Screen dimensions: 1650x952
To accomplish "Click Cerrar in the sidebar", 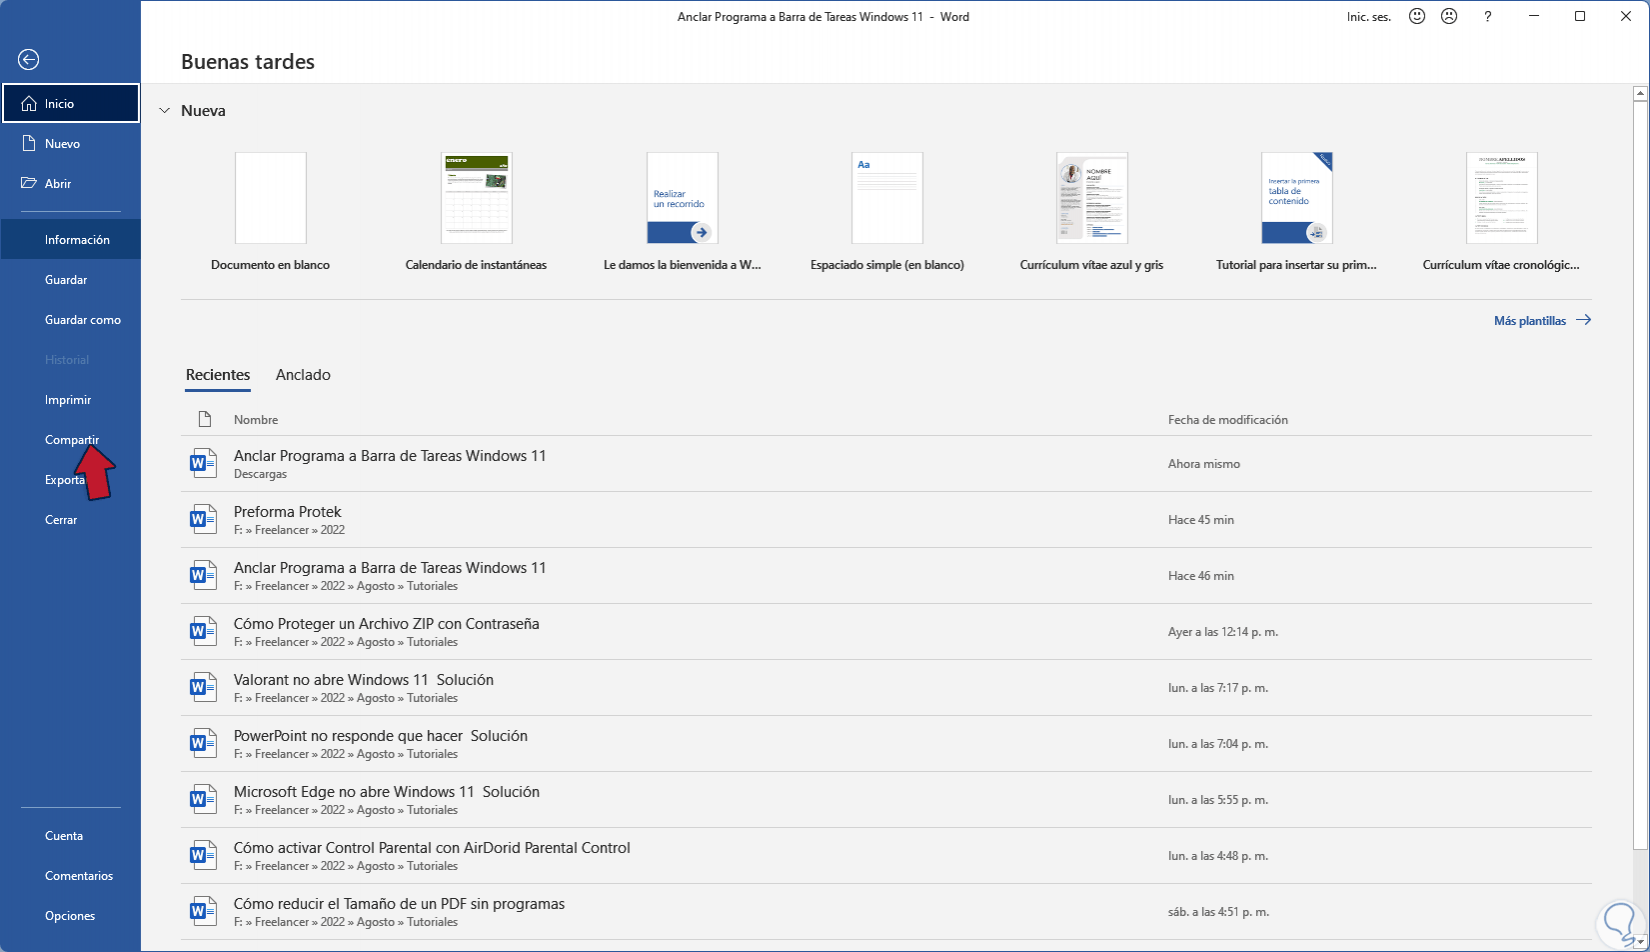I will pos(71,519).
